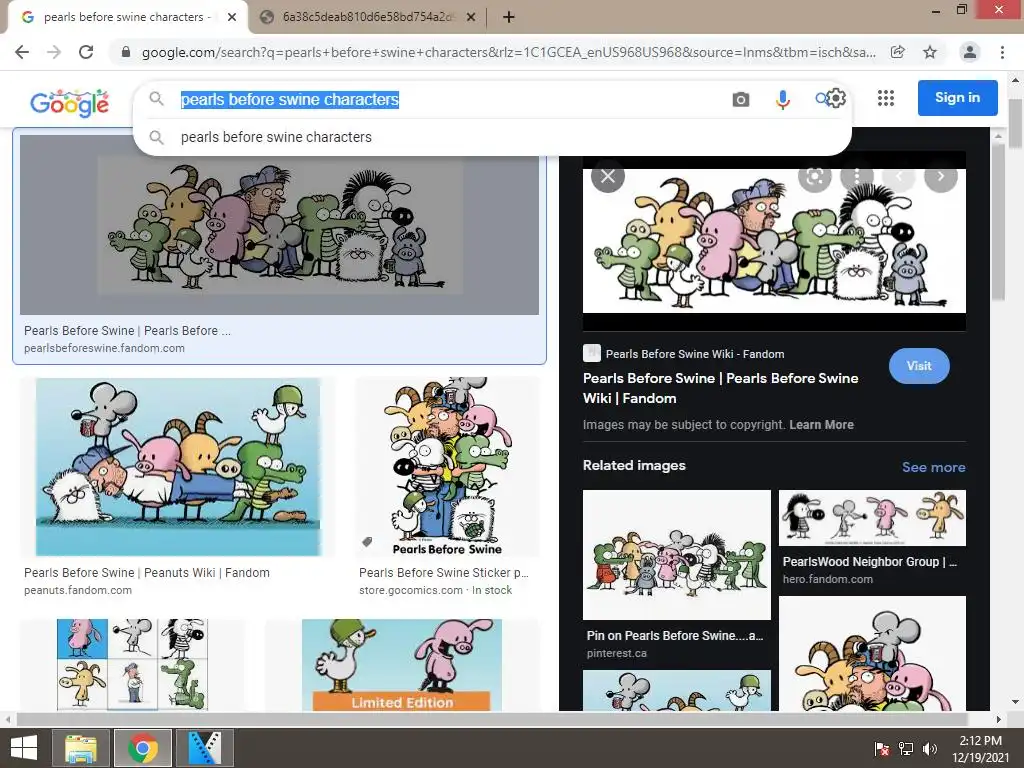Click Chrome icon in taskbar
Viewport: 1024px width, 768px height.
tap(143, 748)
